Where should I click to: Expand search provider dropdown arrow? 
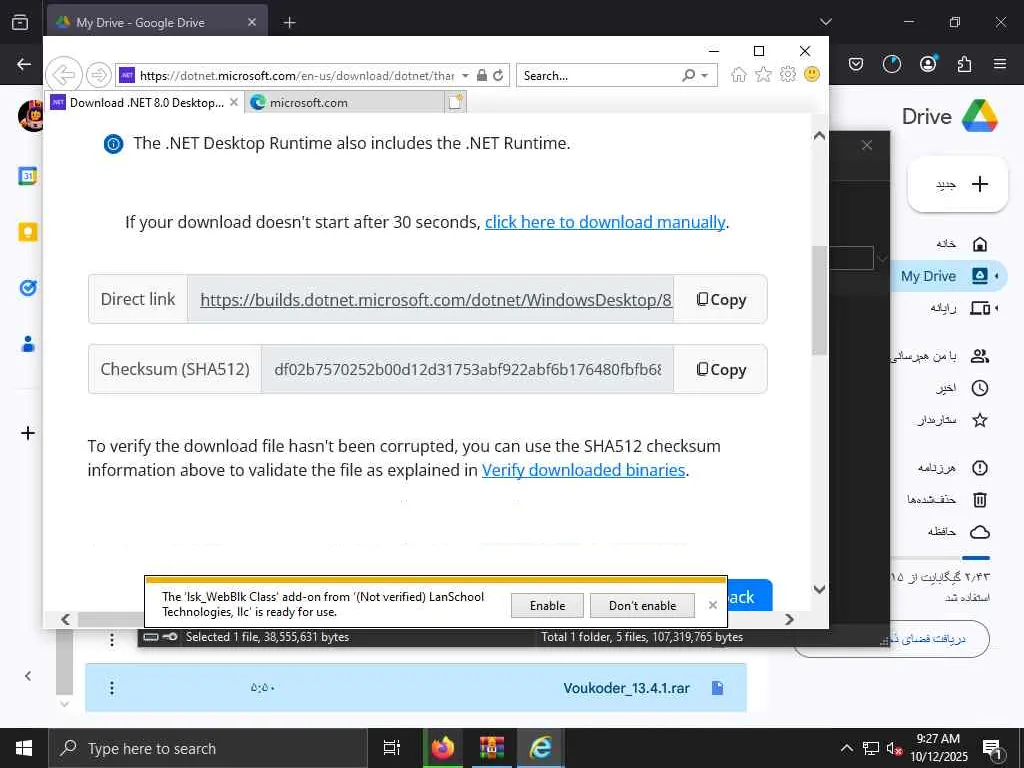(x=705, y=76)
